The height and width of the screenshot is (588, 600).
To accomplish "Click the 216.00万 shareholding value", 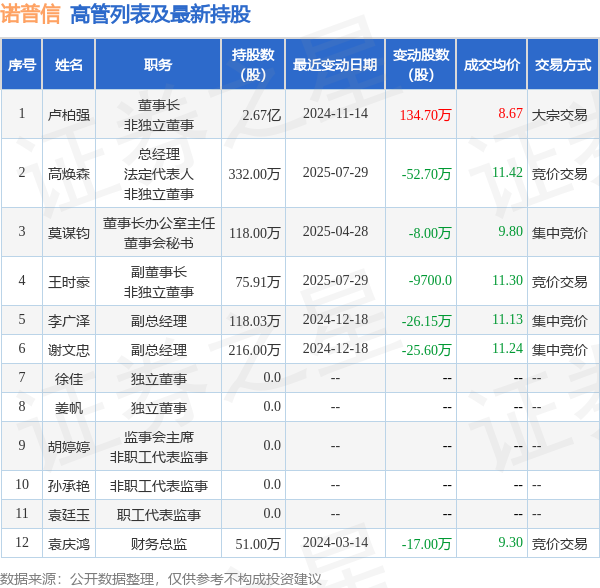I will point(254,349).
